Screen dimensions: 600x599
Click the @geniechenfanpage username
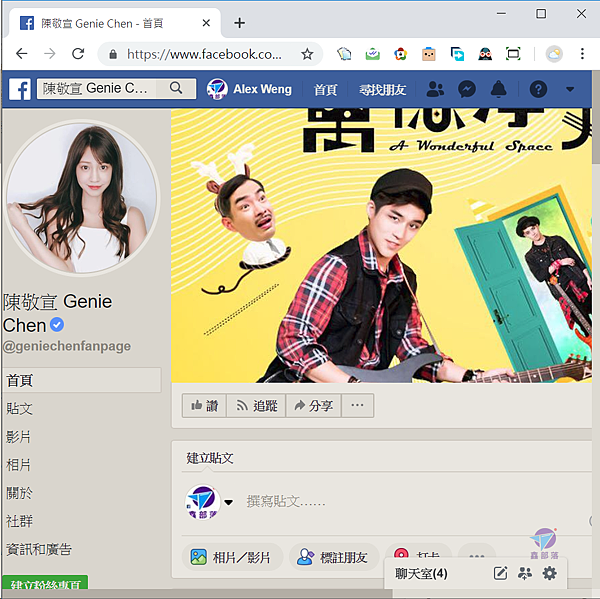click(x=67, y=346)
